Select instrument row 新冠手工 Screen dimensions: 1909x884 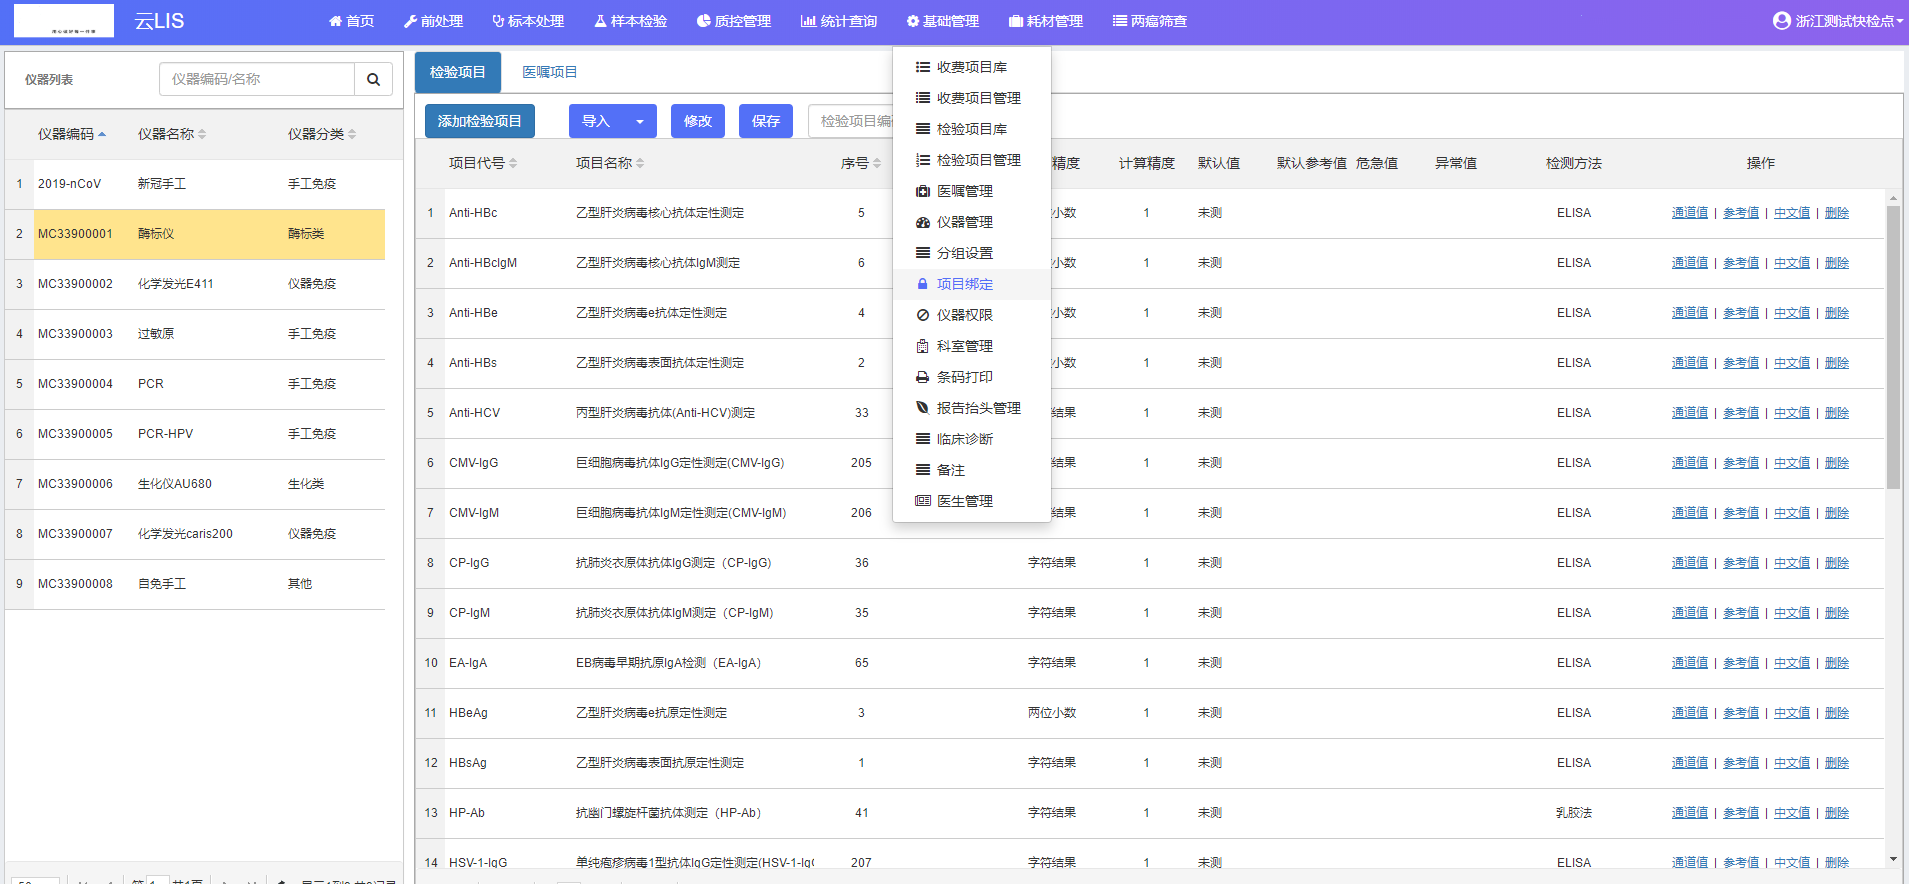coord(195,184)
